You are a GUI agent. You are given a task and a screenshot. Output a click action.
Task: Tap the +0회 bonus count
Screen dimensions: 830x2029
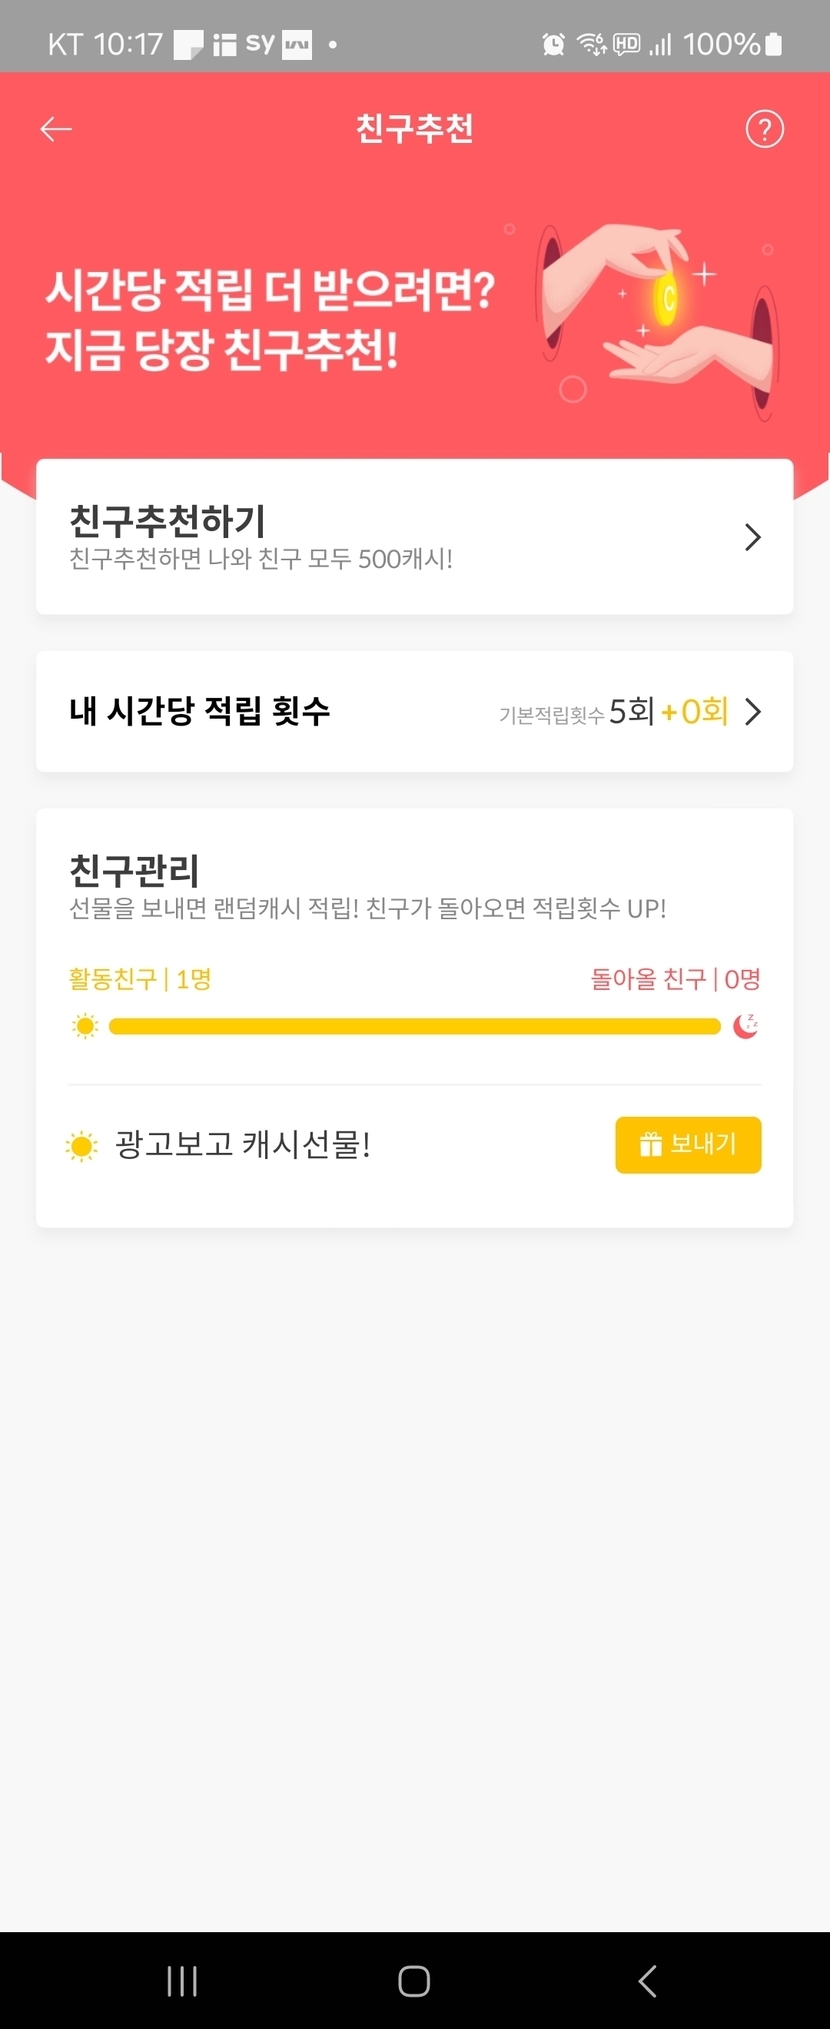point(694,711)
